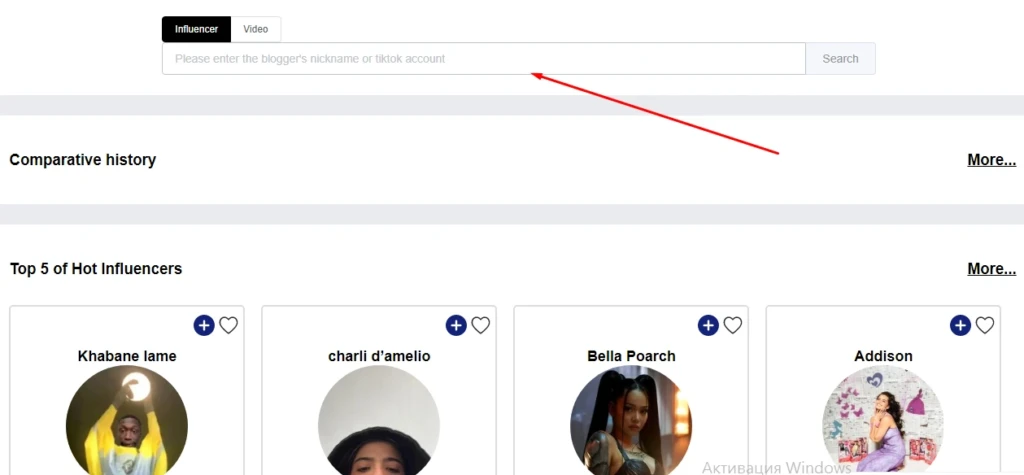Favorite Addison with the heart icon
Screen dimensions: 1024x475
985,325
